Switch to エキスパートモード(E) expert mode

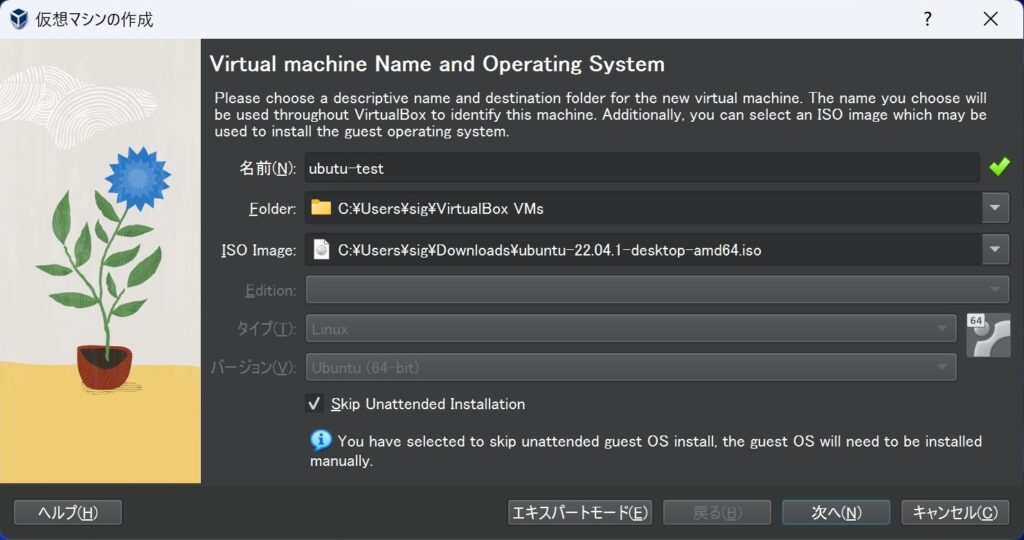[580, 512]
